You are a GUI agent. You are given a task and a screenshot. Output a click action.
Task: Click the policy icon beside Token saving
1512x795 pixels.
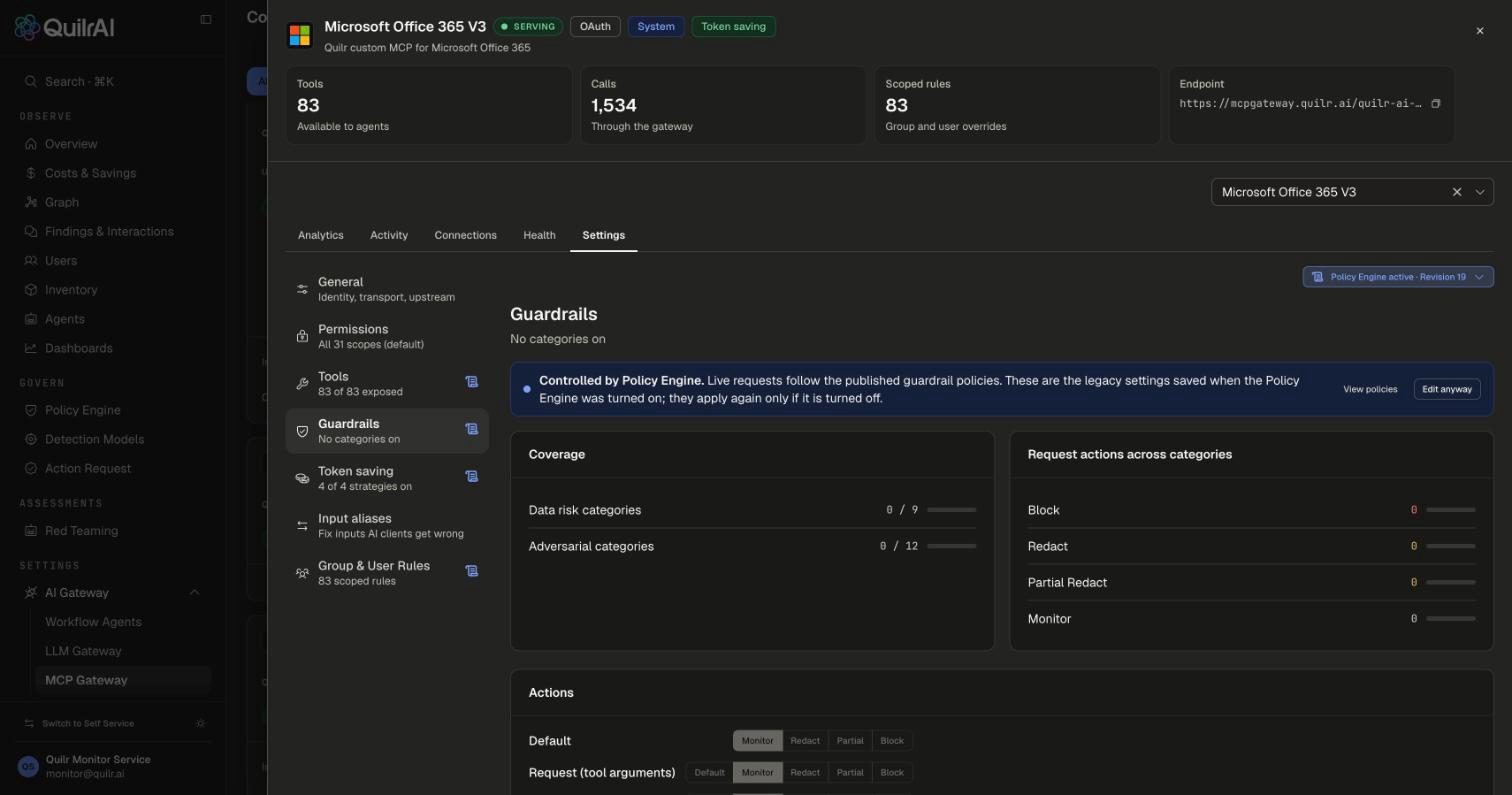(472, 476)
